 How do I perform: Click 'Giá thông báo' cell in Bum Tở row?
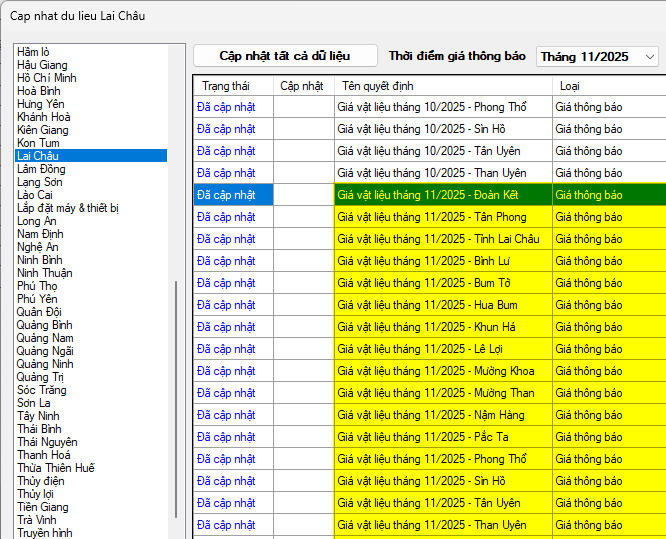pyautogui.click(x=589, y=283)
